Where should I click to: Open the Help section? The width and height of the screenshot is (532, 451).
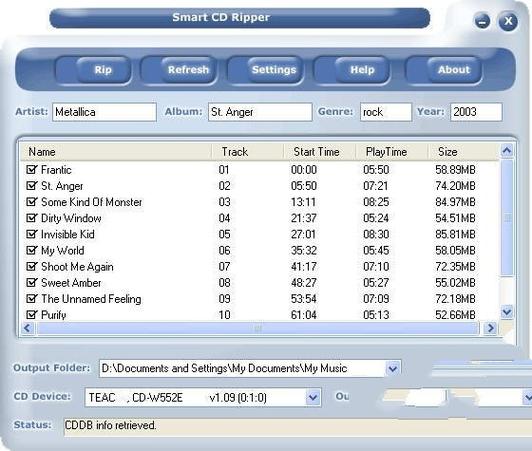362,70
